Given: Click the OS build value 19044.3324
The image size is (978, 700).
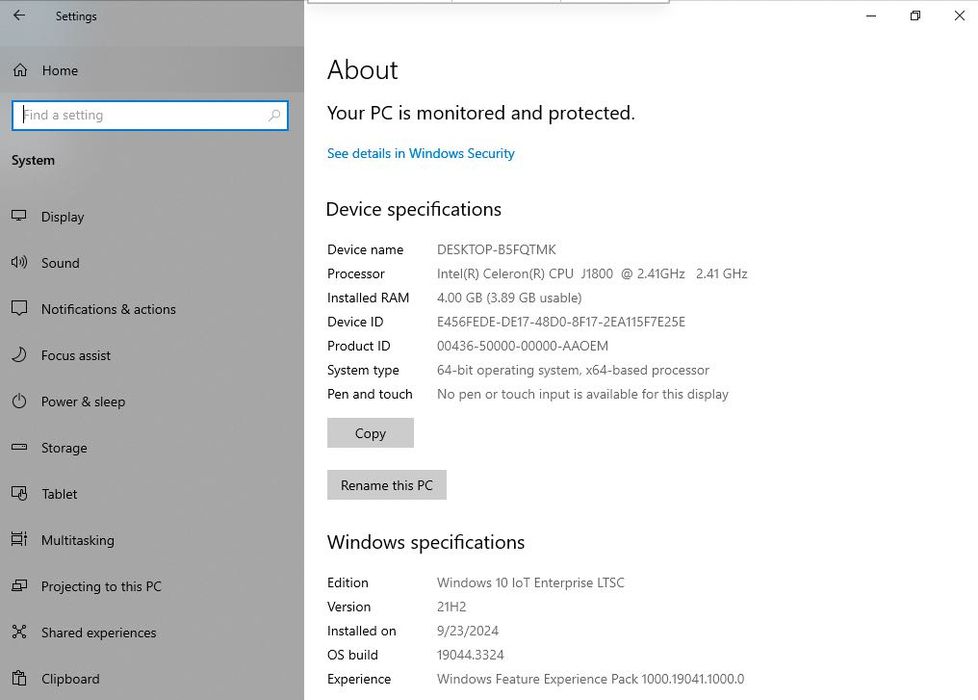Looking at the screenshot, I should point(470,654).
